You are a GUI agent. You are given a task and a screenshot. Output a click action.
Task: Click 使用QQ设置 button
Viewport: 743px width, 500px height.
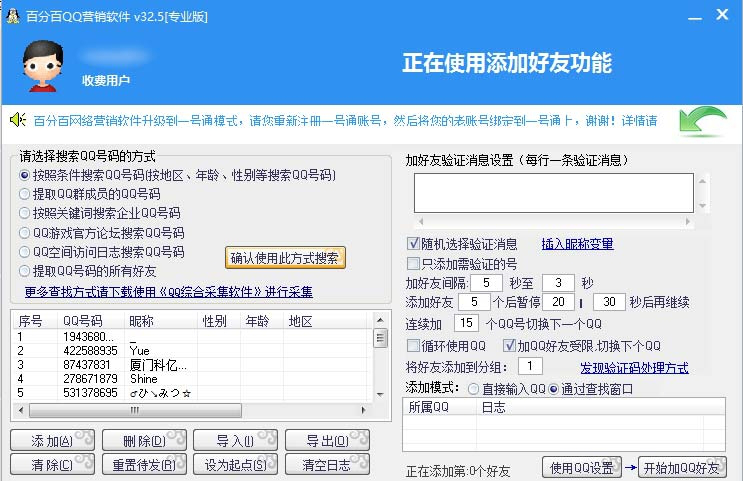click(x=582, y=468)
